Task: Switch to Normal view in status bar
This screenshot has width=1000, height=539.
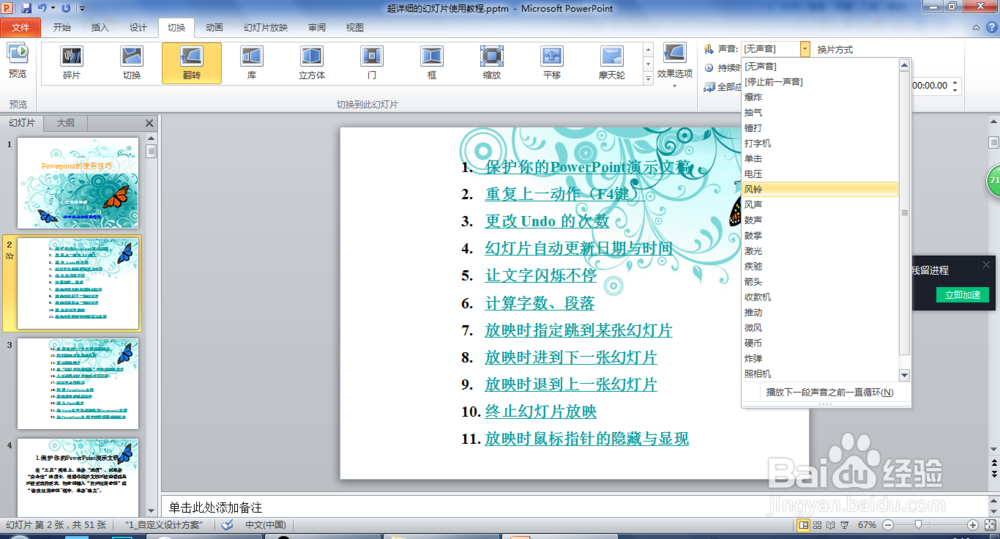Action: pos(804,525)
